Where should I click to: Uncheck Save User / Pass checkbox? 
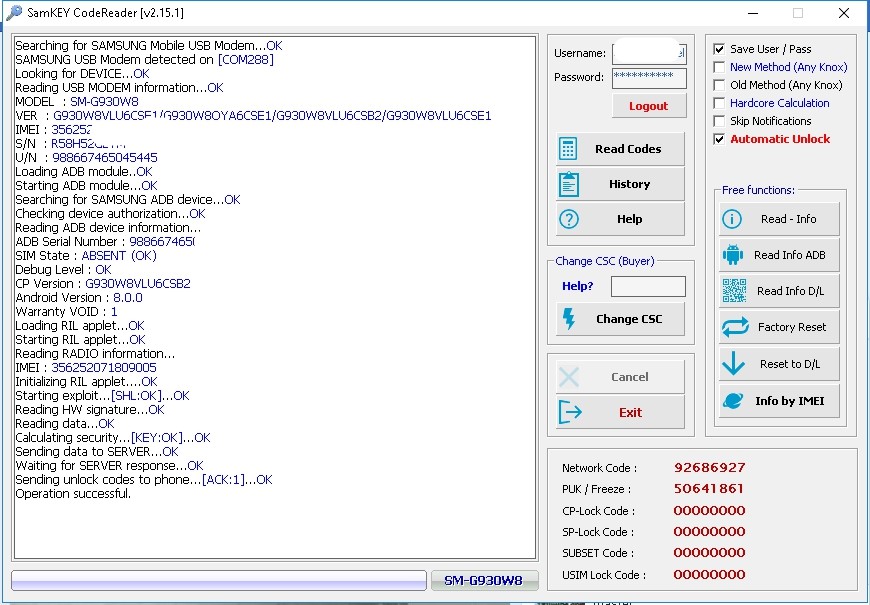(x=719, y=49)
